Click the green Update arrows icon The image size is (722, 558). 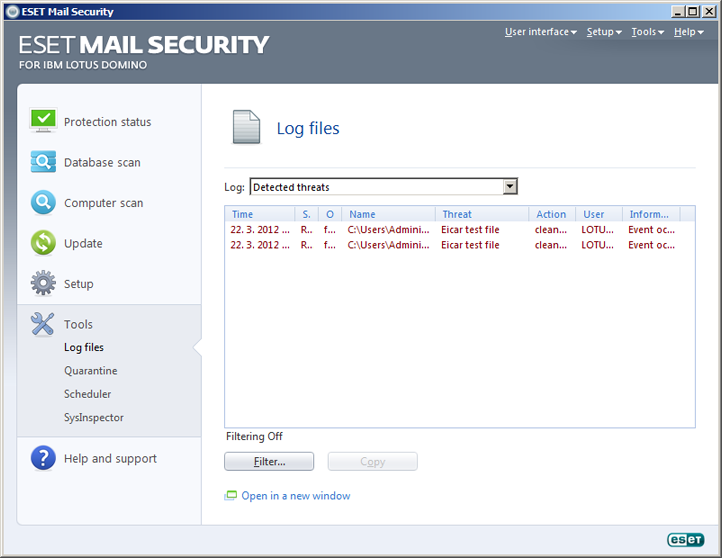[x=43, y=243]
